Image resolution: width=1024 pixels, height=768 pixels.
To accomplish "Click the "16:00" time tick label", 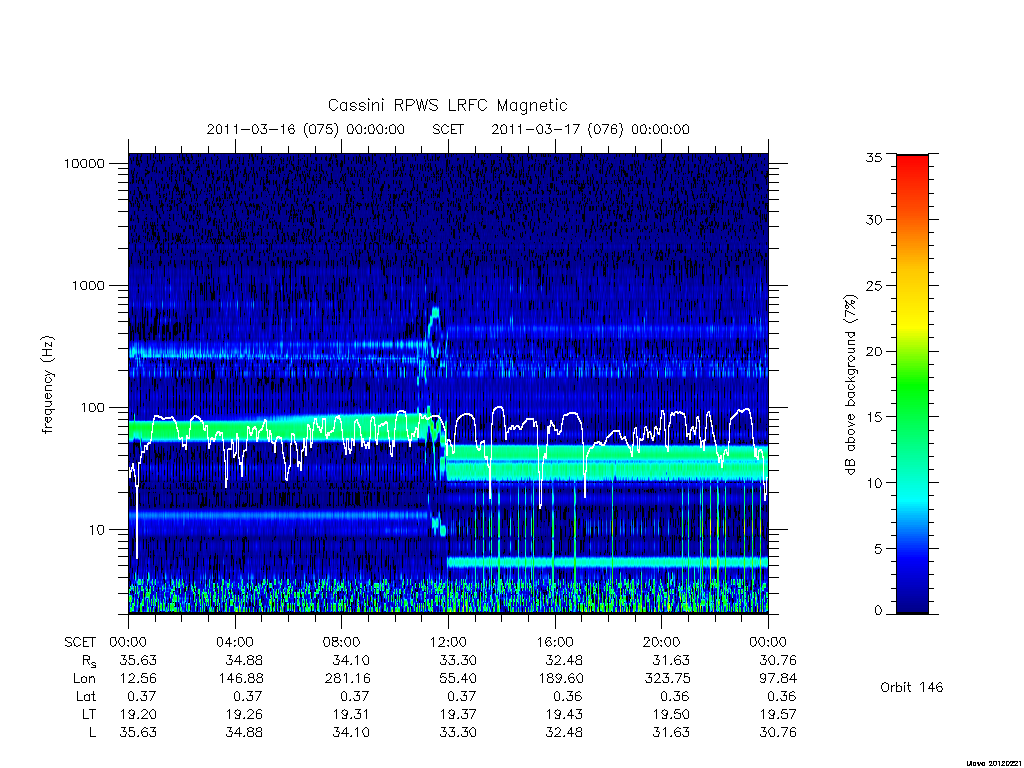I will (554, 642).
